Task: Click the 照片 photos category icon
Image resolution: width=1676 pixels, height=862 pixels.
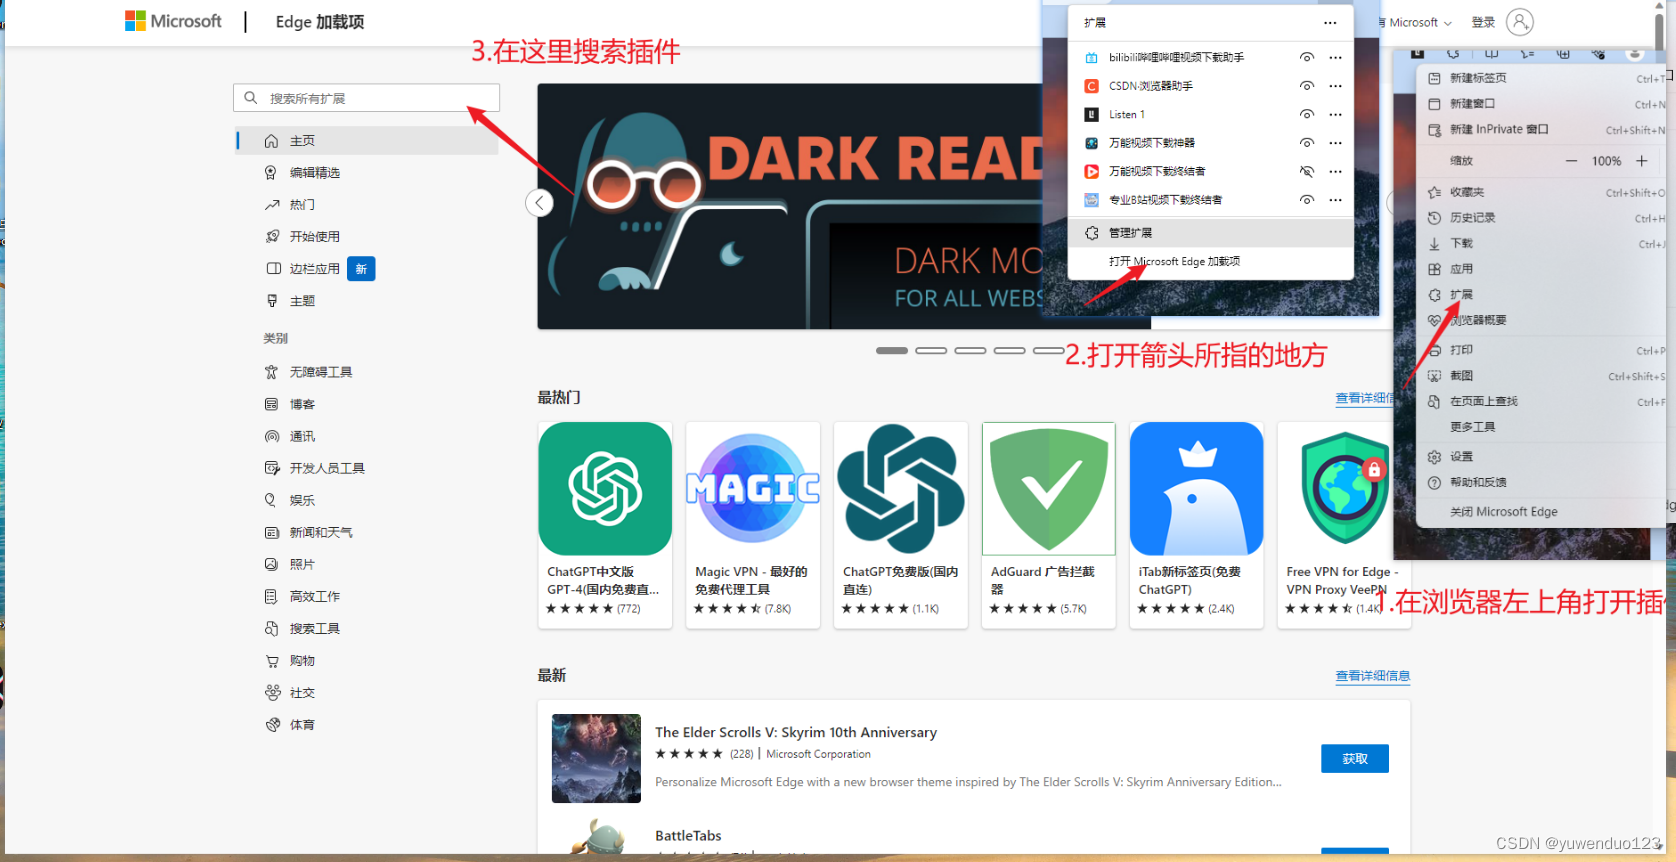Action: (271, 564)
